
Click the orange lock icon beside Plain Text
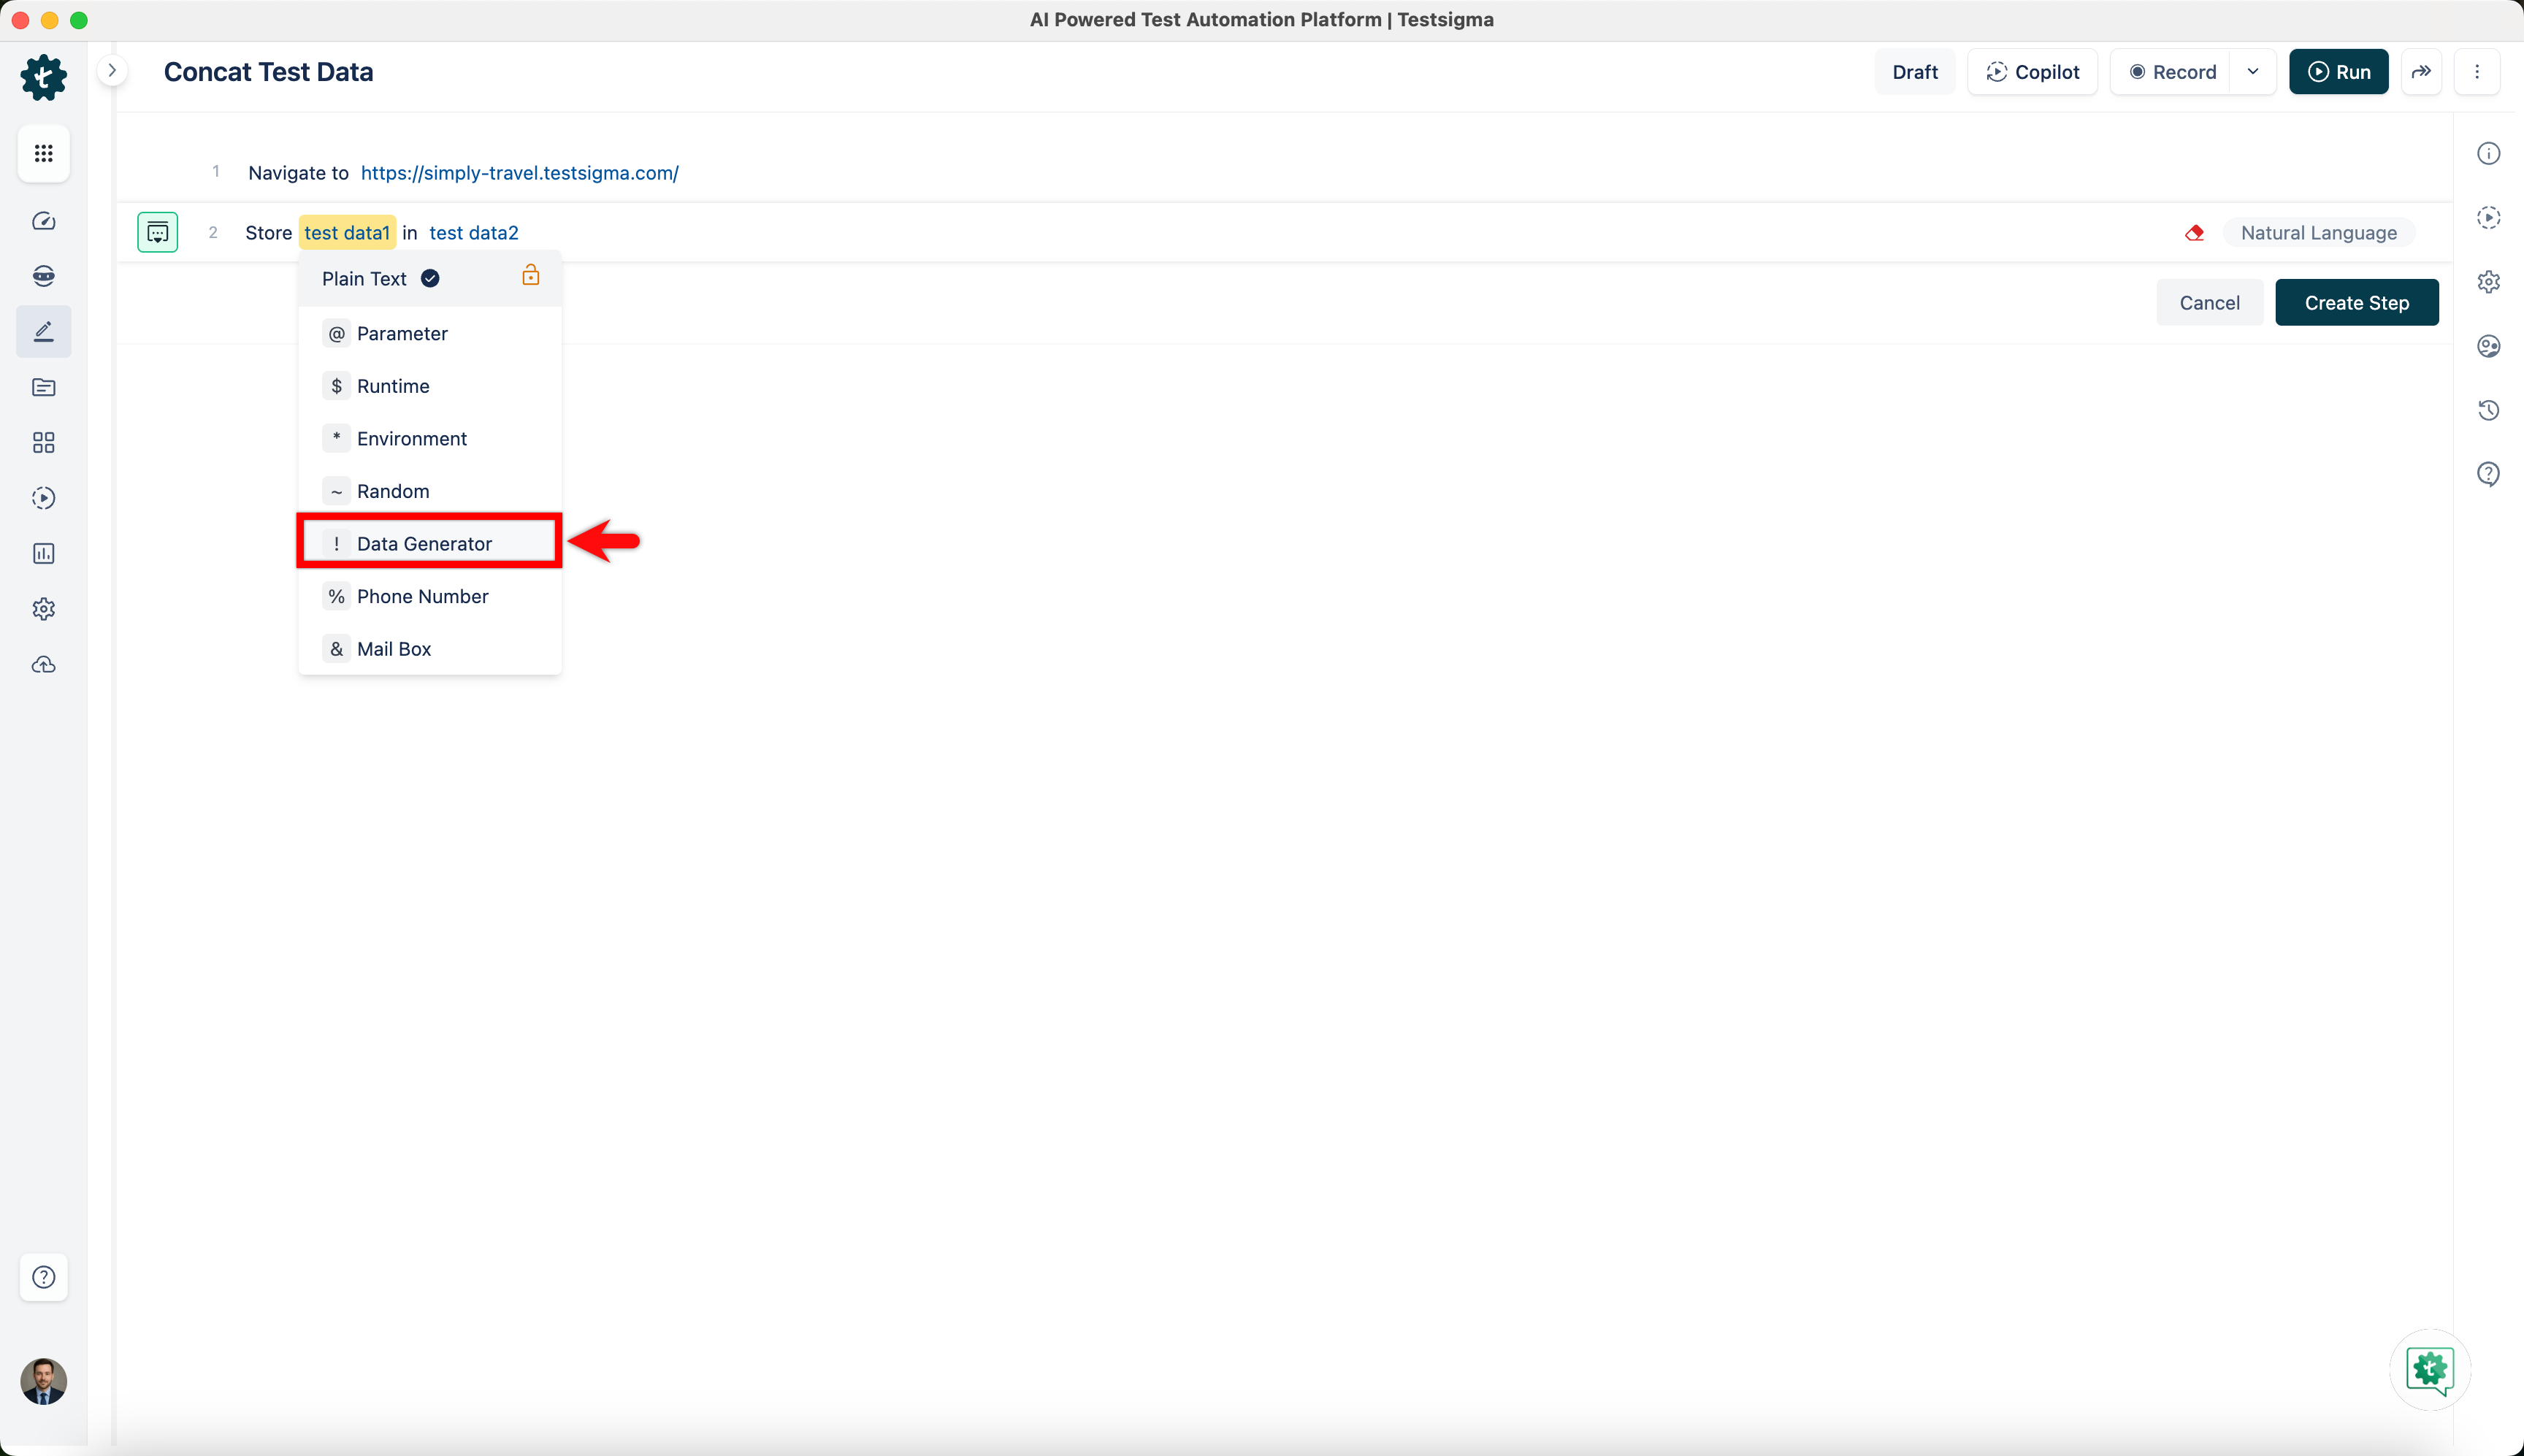point(531,276)
